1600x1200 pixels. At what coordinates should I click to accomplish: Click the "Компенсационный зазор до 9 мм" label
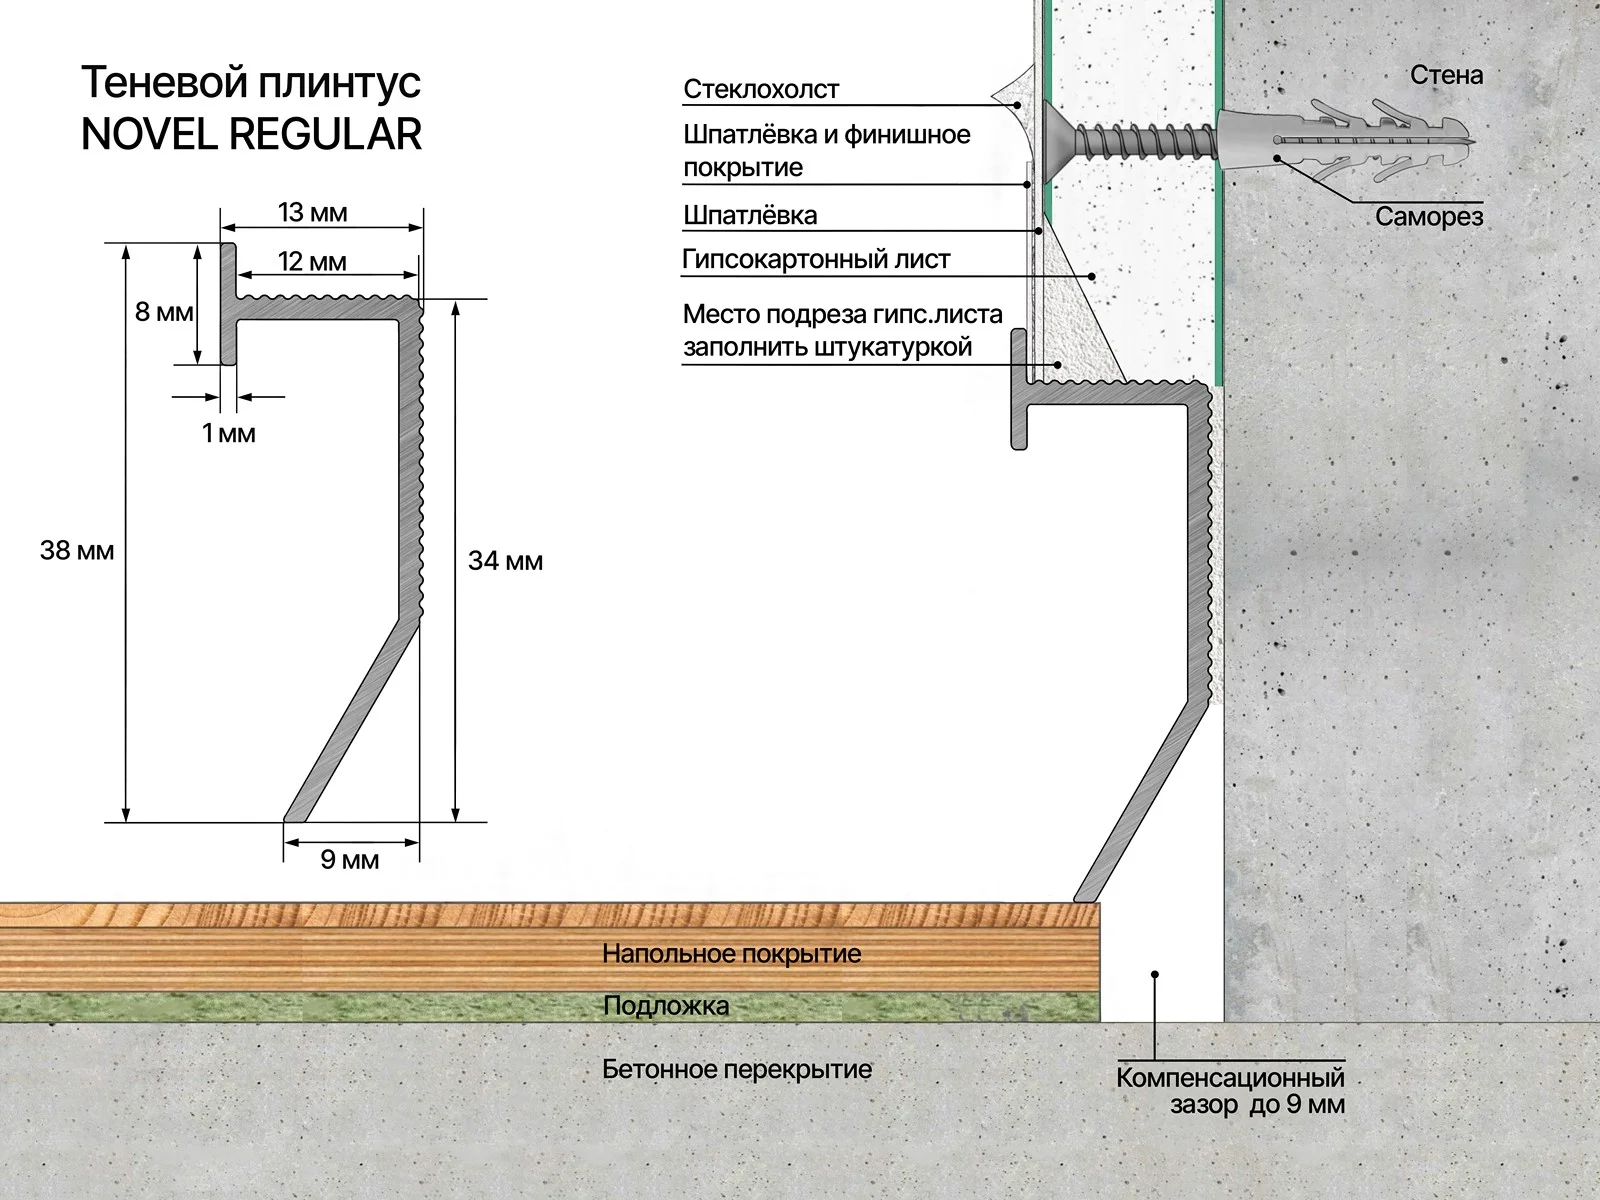pyautogui.click(x=1230, y=1091)
